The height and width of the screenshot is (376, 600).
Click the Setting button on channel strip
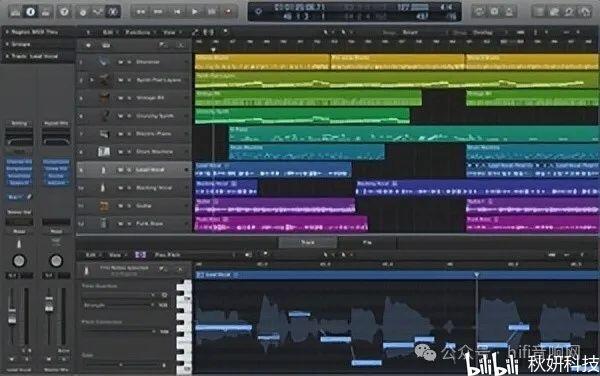coord(19,124)
